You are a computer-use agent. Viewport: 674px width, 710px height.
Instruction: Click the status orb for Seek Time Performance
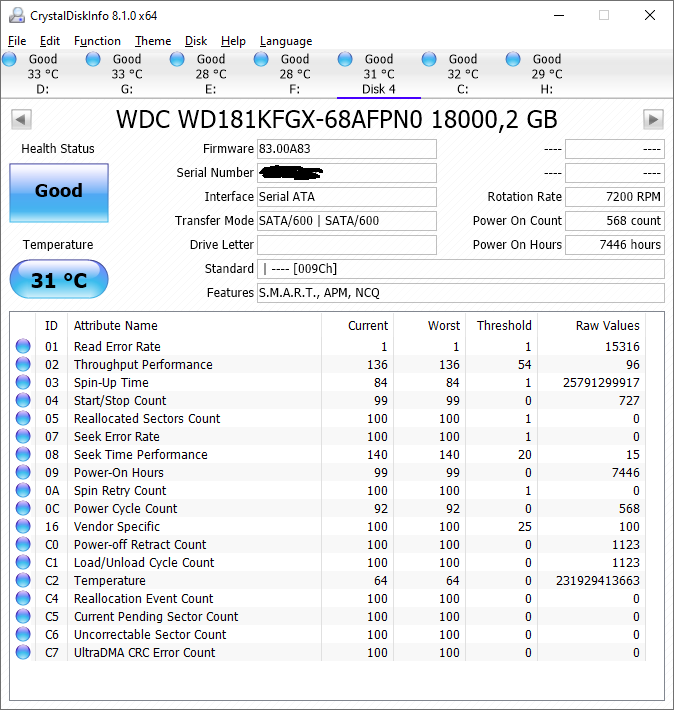click(x=23, y=455)
